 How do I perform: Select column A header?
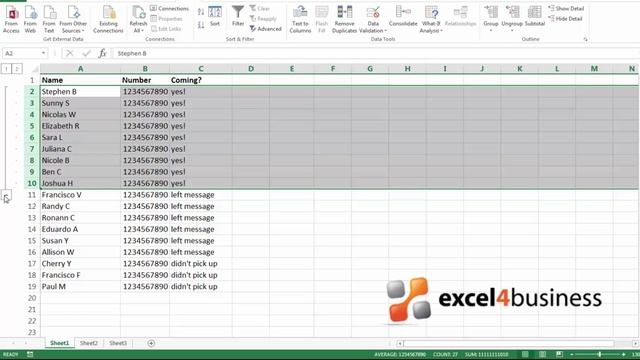pyautogui.click(x=80, y=69)
